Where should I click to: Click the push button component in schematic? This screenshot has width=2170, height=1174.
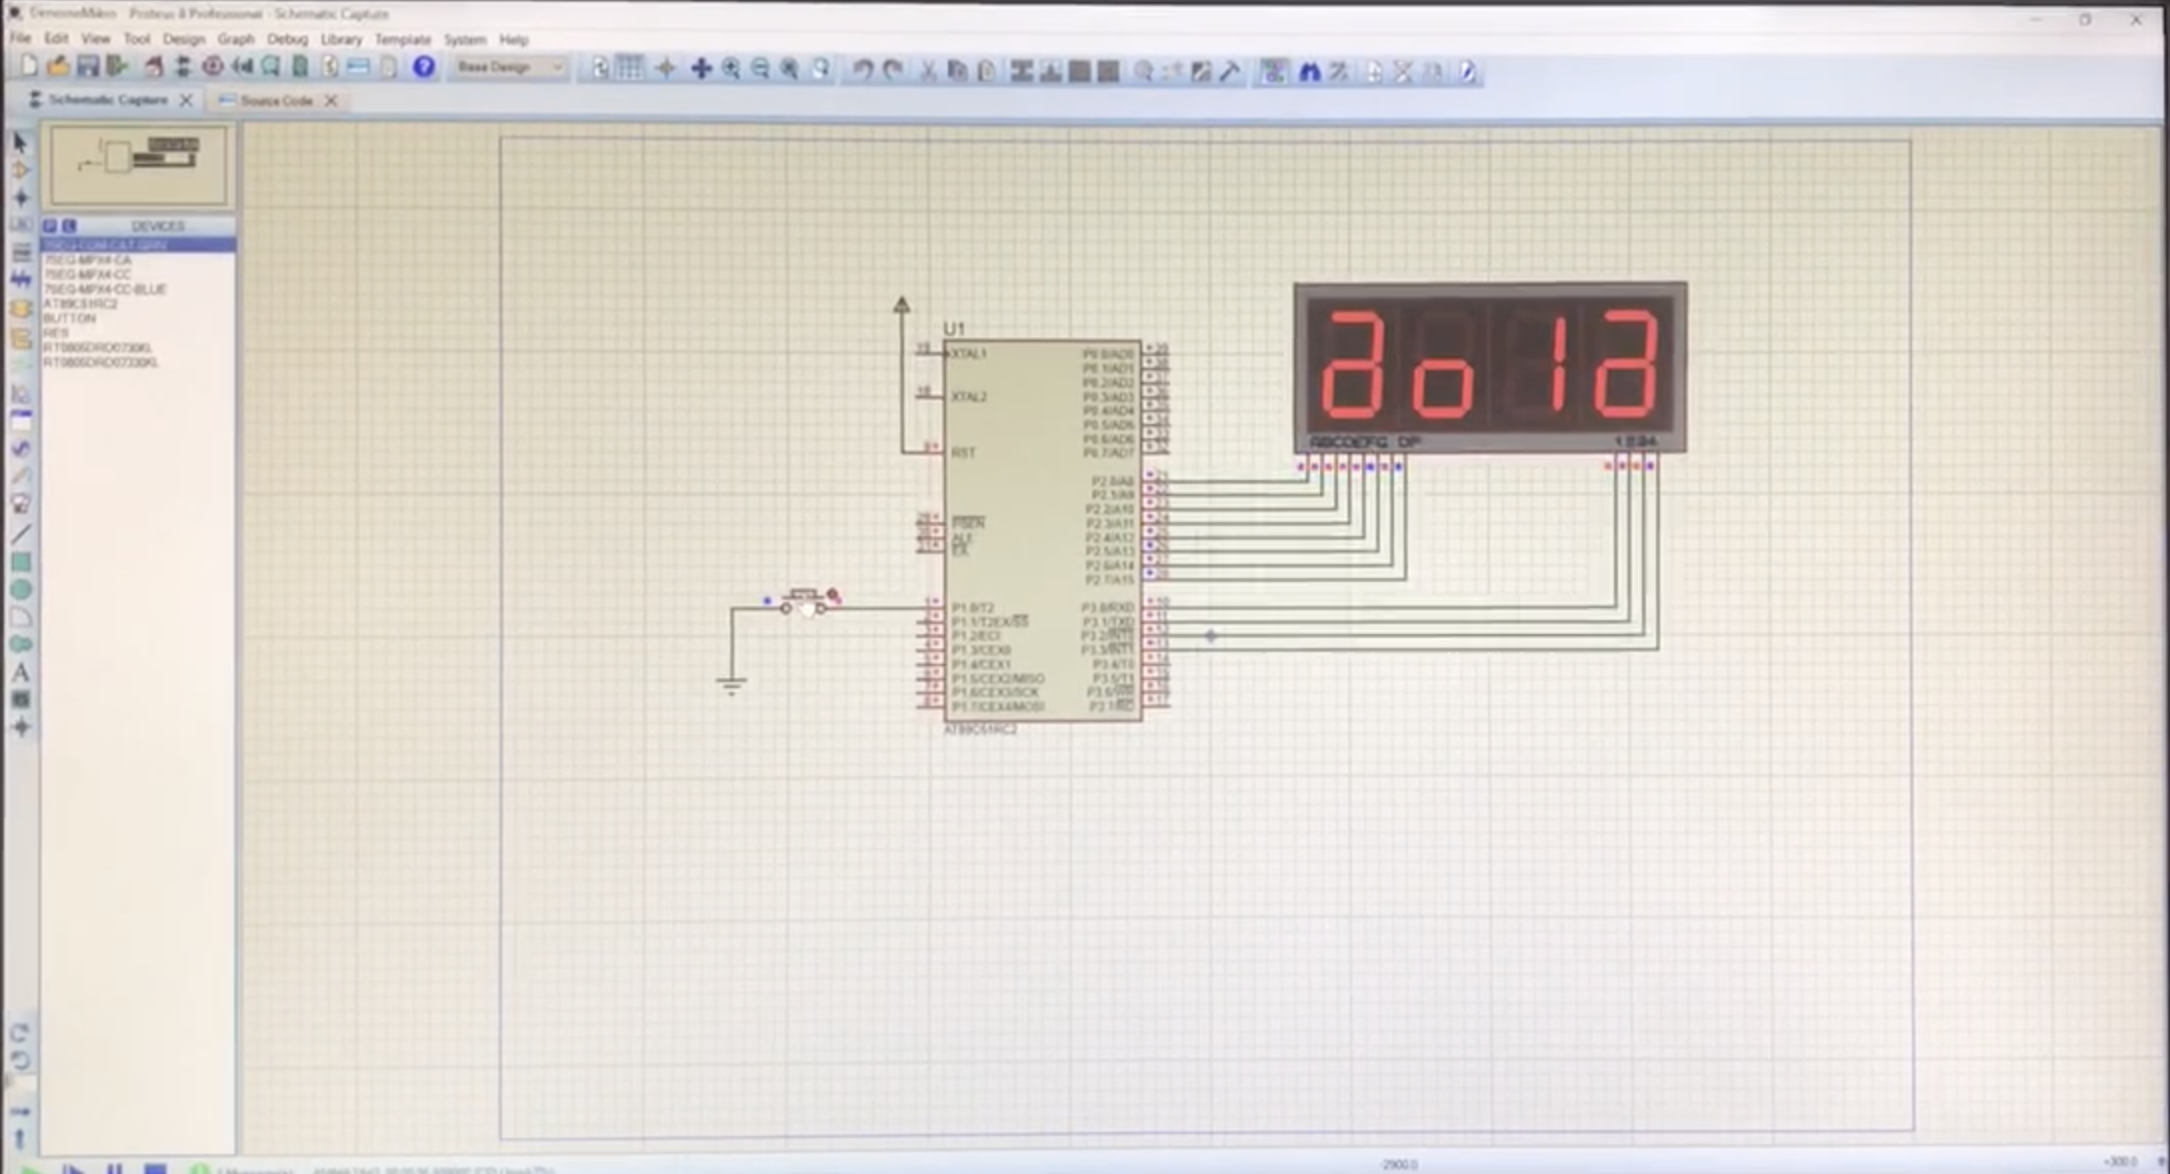point(804,603)
